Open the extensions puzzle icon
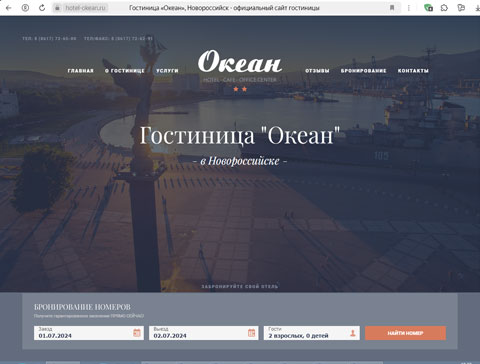Image resolution: width=480 pixels, height=364 pixels. pyautogui.click(x=444, y=8)
